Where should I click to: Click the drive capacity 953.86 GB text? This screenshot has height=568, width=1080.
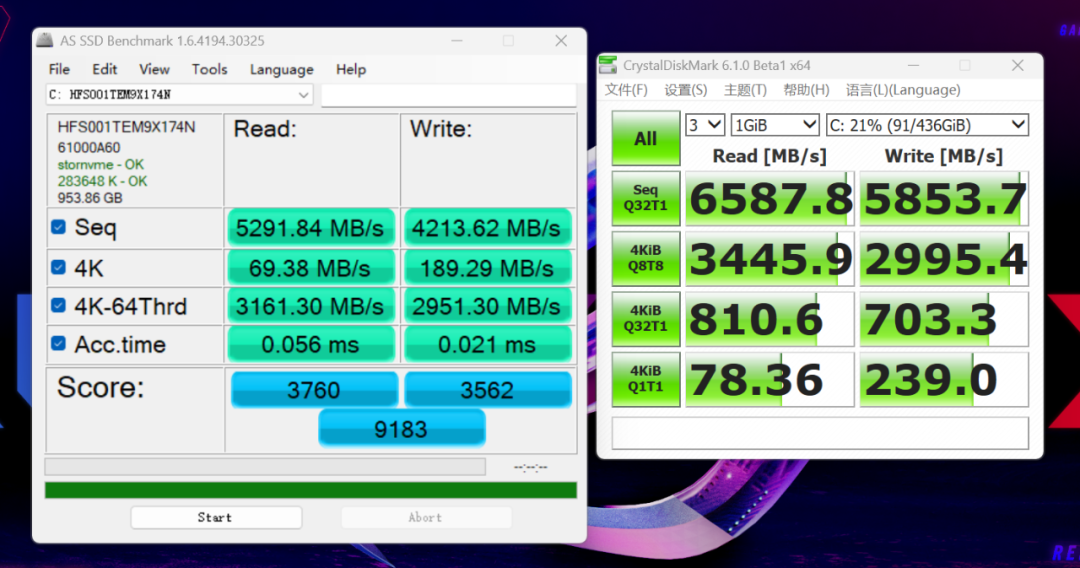pos(90,198)
